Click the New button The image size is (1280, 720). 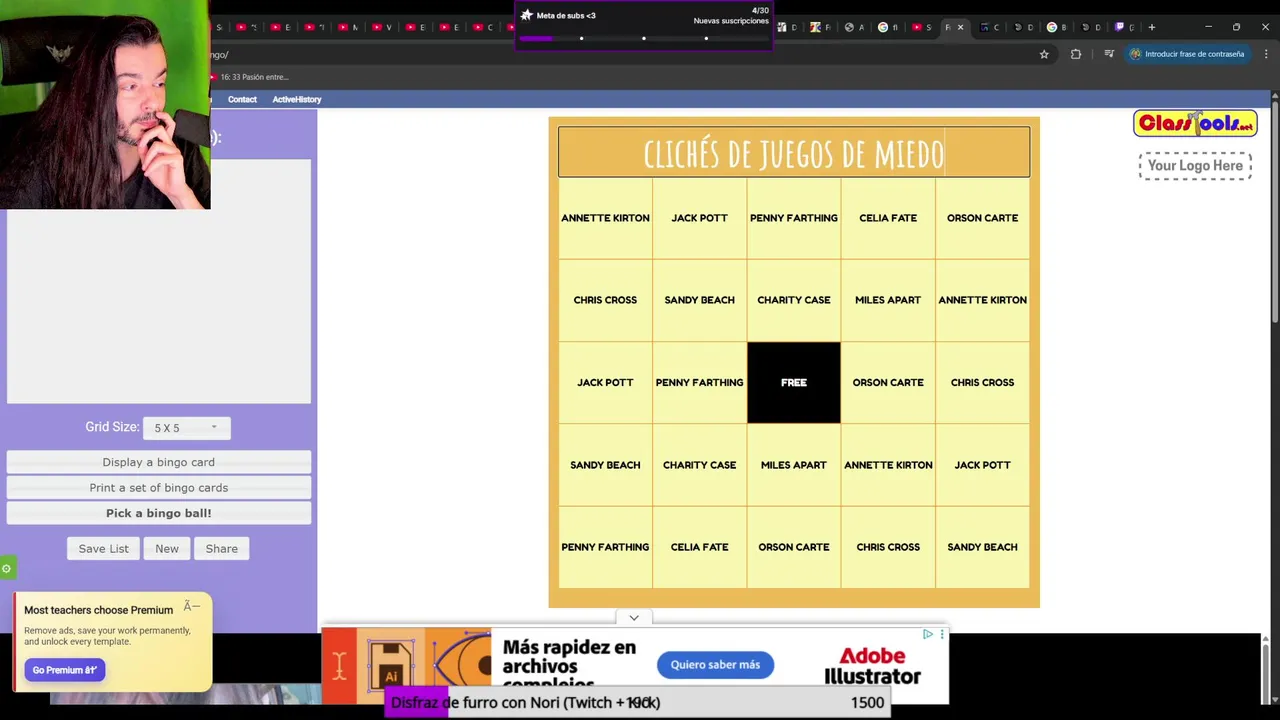[167, 548]
